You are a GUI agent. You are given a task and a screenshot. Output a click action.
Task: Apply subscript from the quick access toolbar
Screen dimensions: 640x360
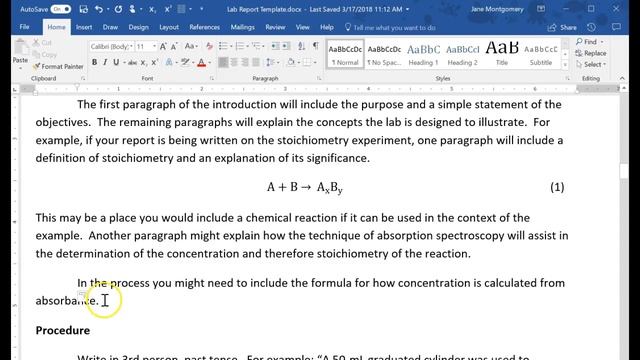click(x=152, y=9)
